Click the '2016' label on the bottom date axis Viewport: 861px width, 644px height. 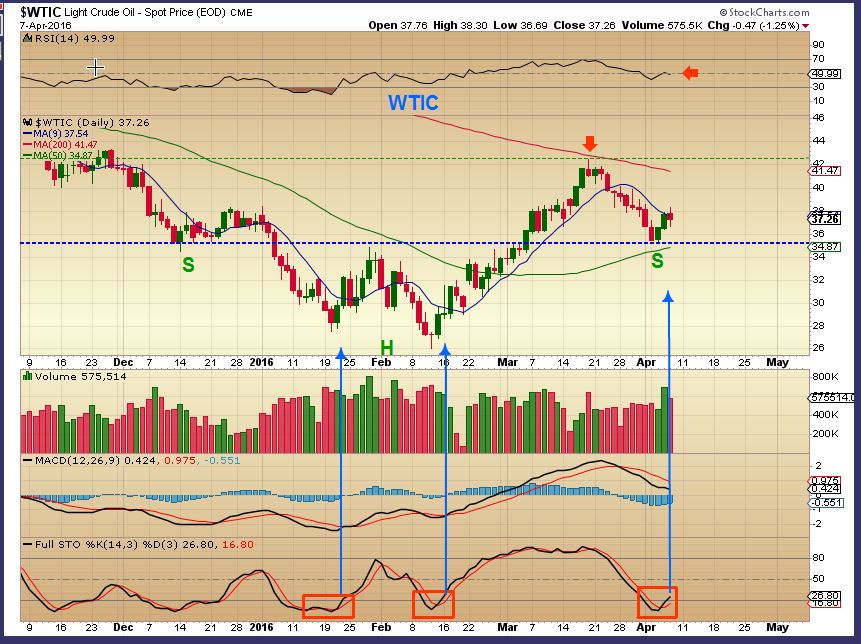coord(261,627)
